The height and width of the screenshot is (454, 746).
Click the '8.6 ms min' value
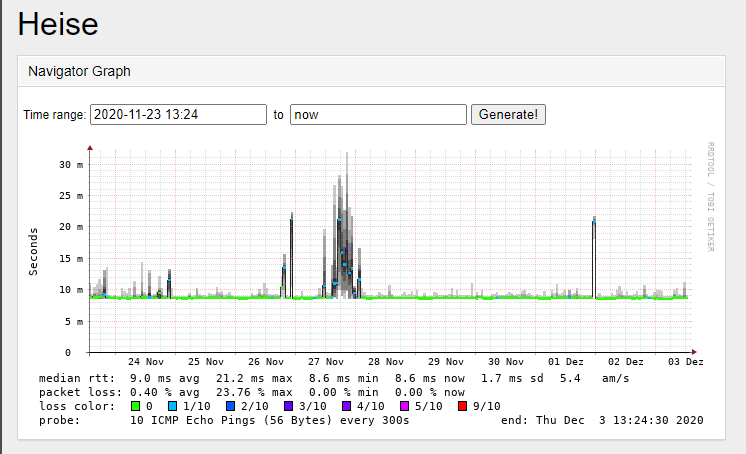click(344, 378)
